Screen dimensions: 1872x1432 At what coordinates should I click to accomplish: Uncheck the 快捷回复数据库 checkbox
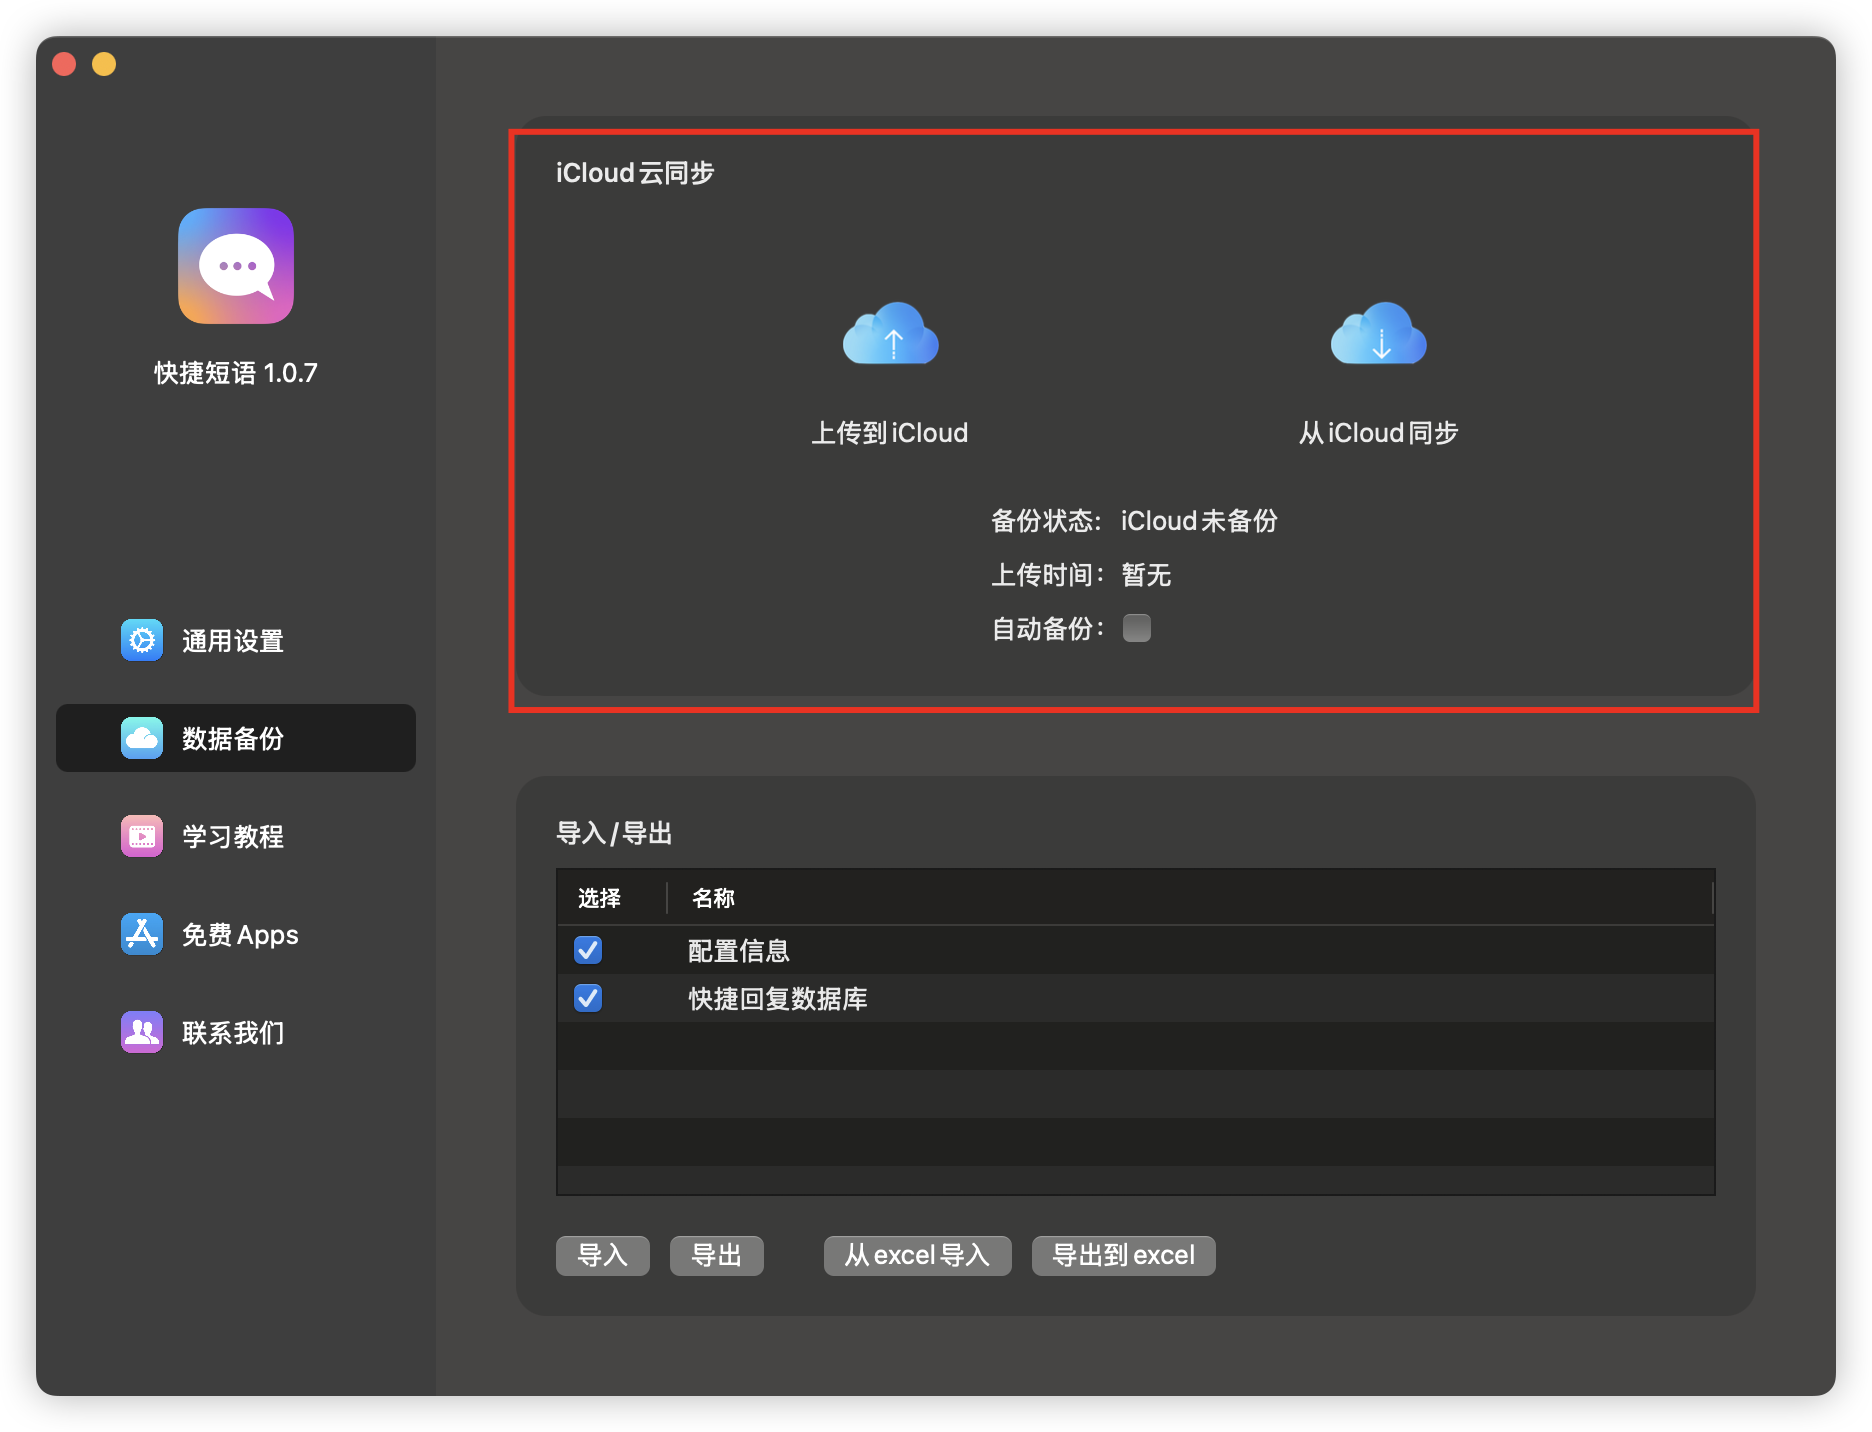588,998
